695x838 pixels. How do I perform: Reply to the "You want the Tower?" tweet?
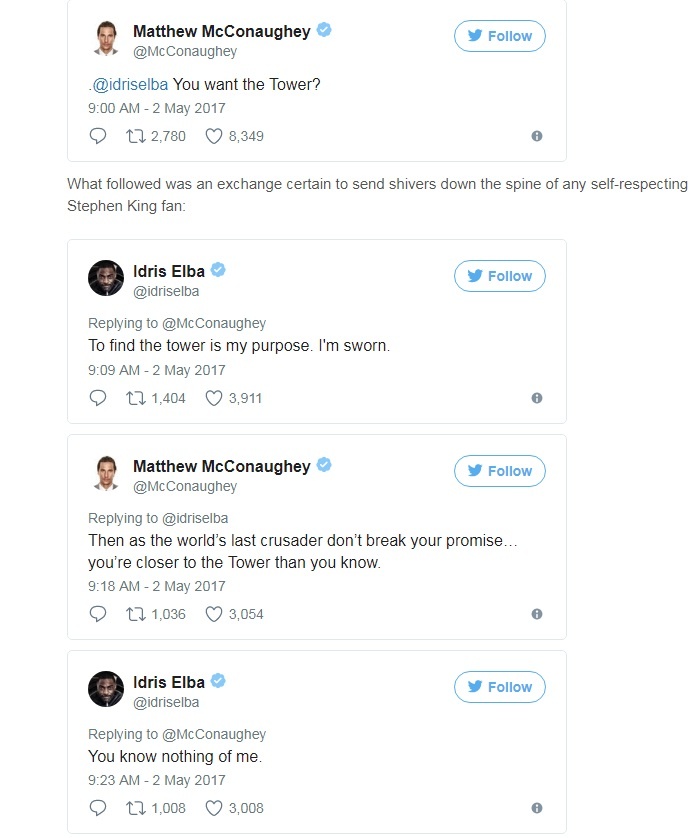pyautogui.click(x=97, y=136)
